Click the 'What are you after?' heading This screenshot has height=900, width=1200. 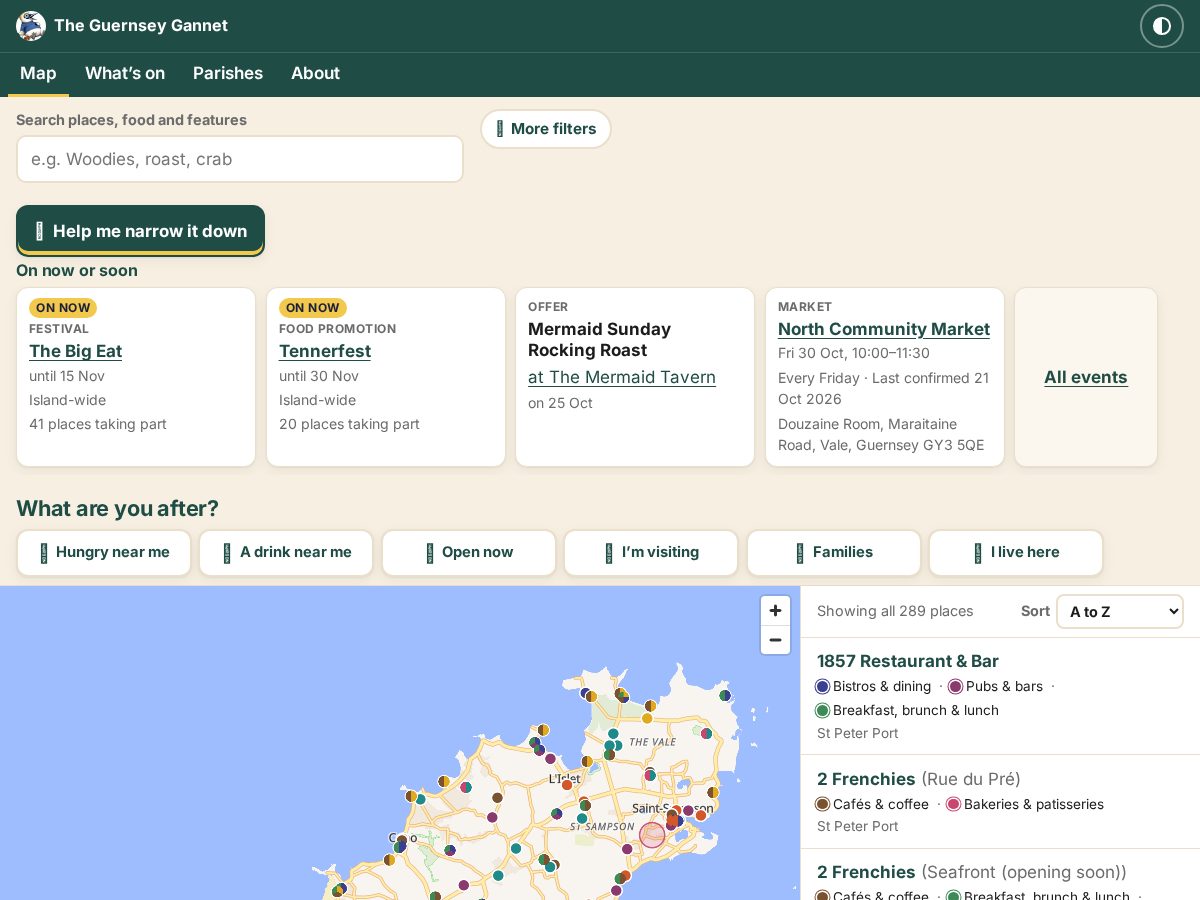tap(118, 508)
